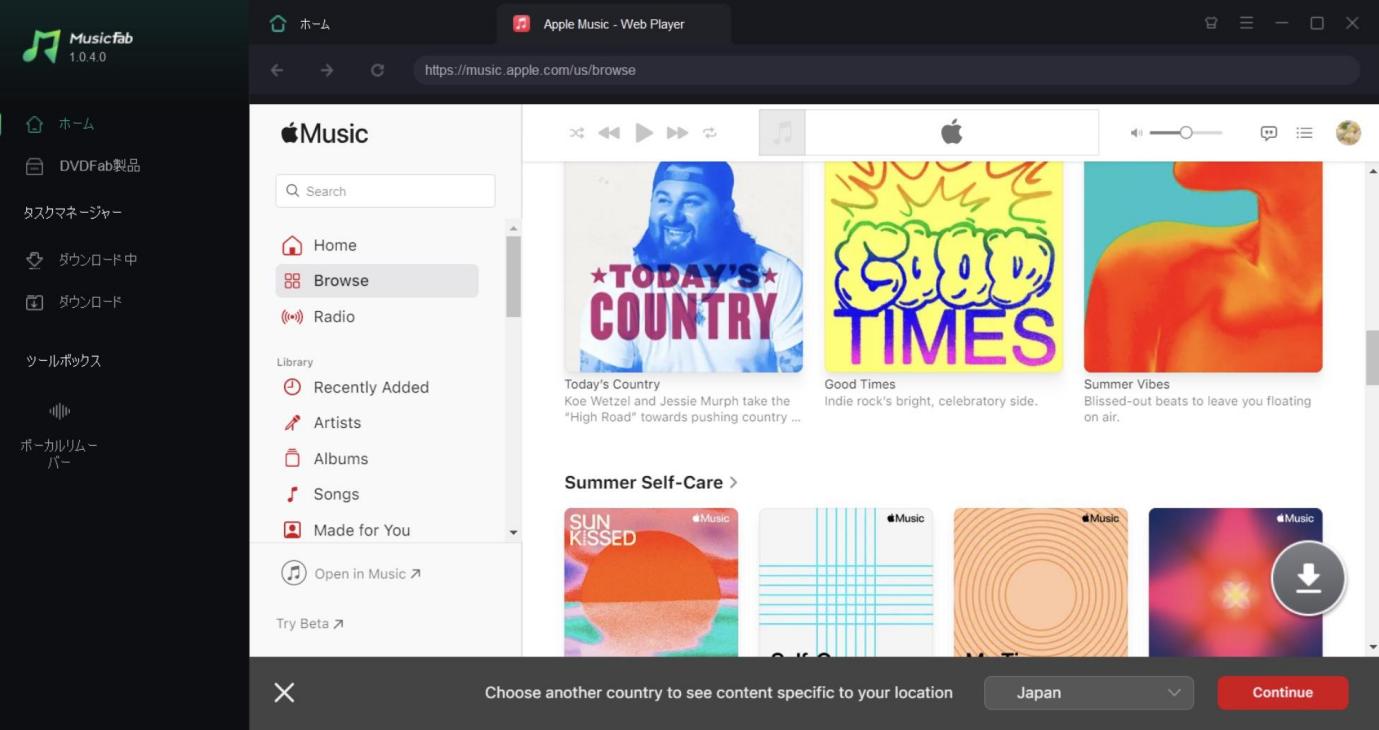
Task: Open DVDFab製品 in the sidebar
Action: (83, 166)
